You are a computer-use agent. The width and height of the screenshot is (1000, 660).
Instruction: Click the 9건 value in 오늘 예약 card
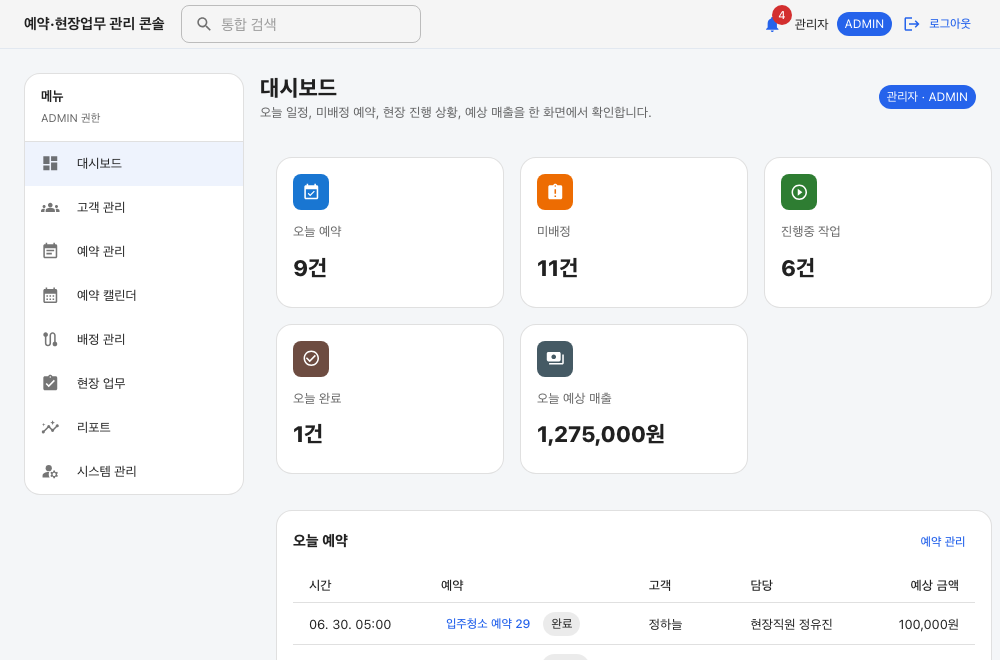(310, 268)
